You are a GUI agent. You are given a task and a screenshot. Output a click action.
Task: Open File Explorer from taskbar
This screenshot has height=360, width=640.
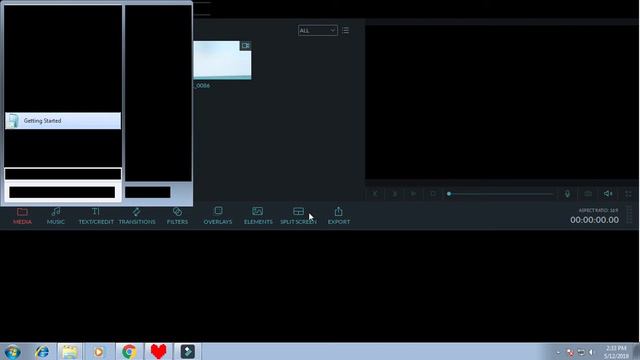click(x=70, y=352)
